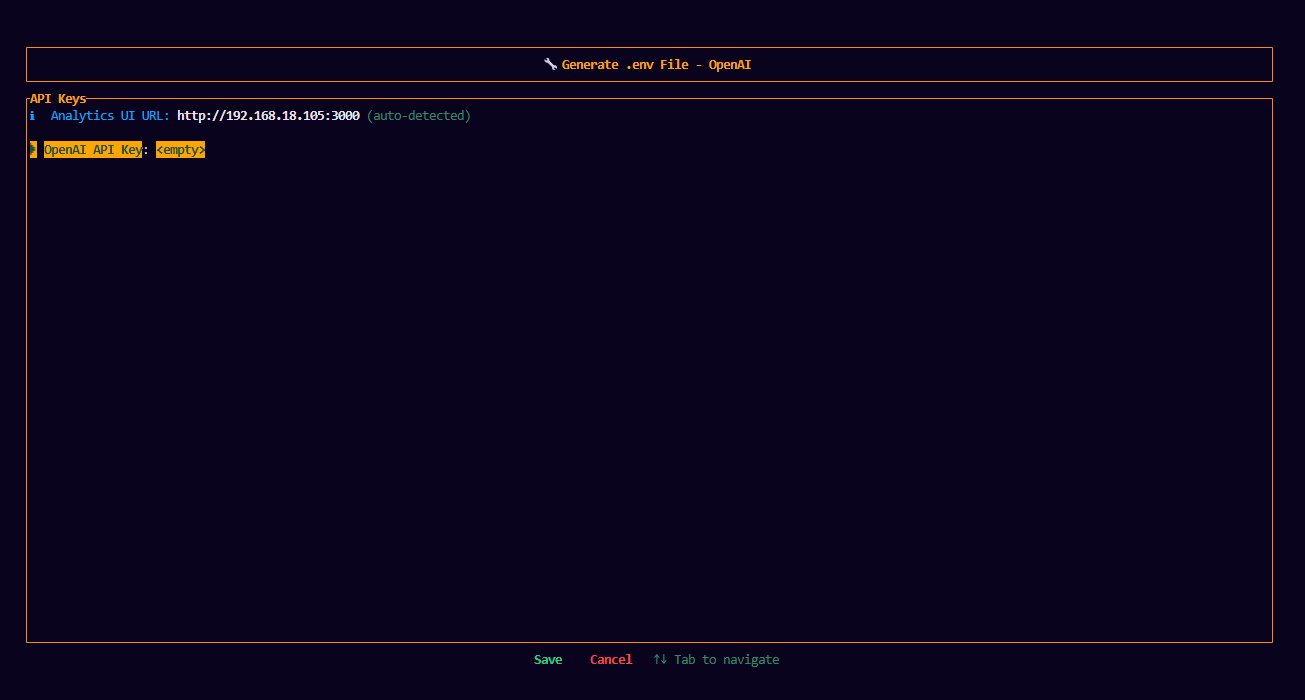Click the 'Generate .env File - OpenAI' title
This screenshot has height=700, width=1305.
(x=656, y=64)
